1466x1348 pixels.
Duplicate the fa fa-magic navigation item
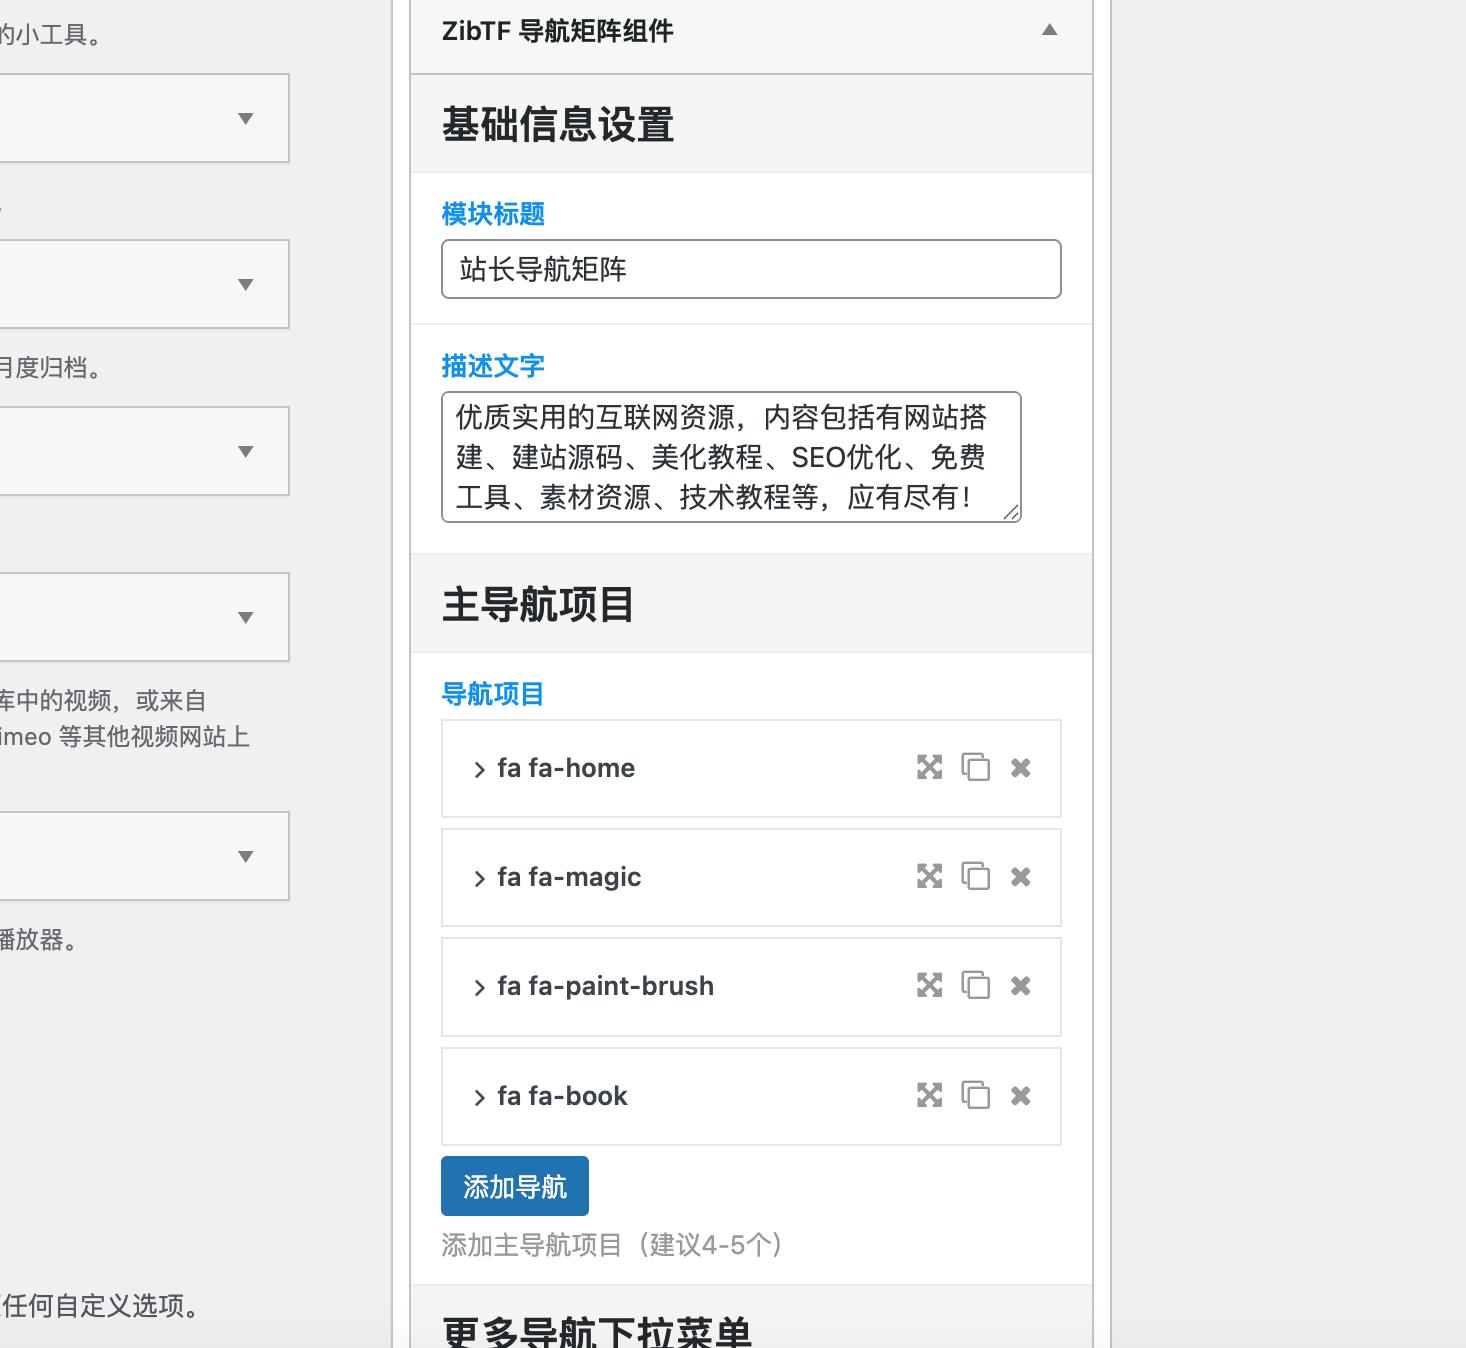pos(976,877)
